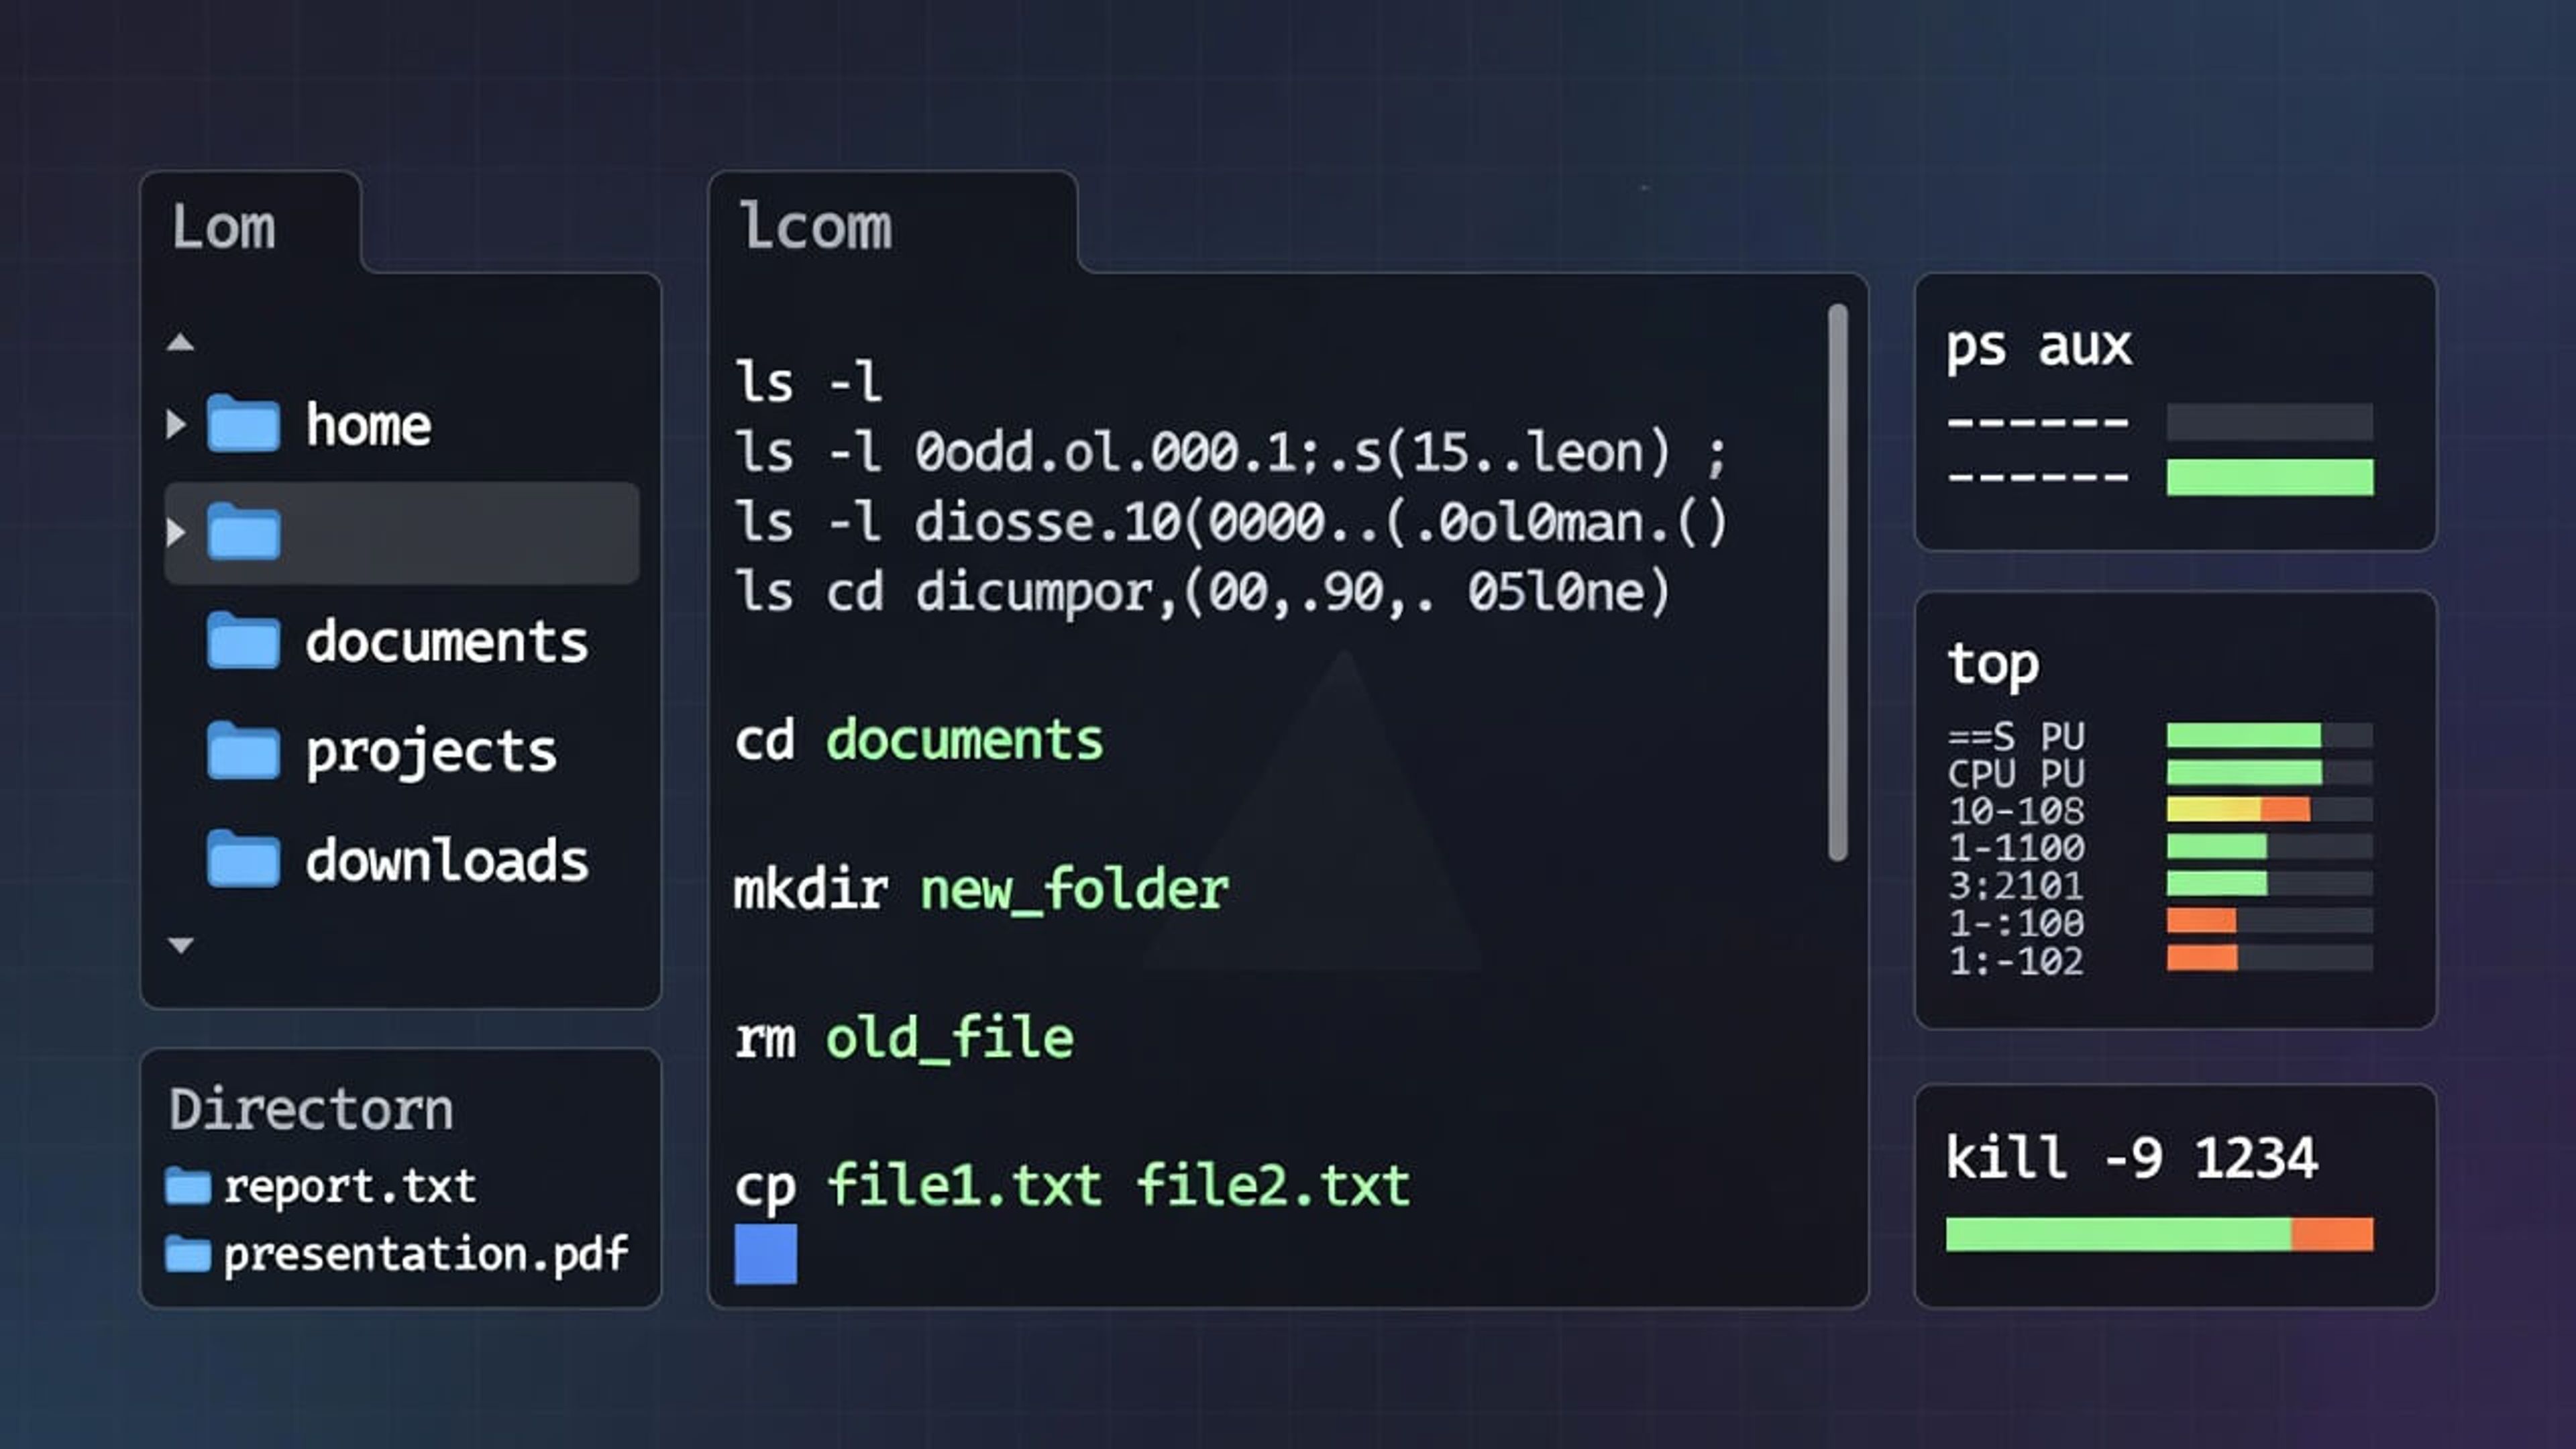Select the documents label in the tree
Screen dimensions: 2576x1449
pyautogui.click(x=447, y=641)
